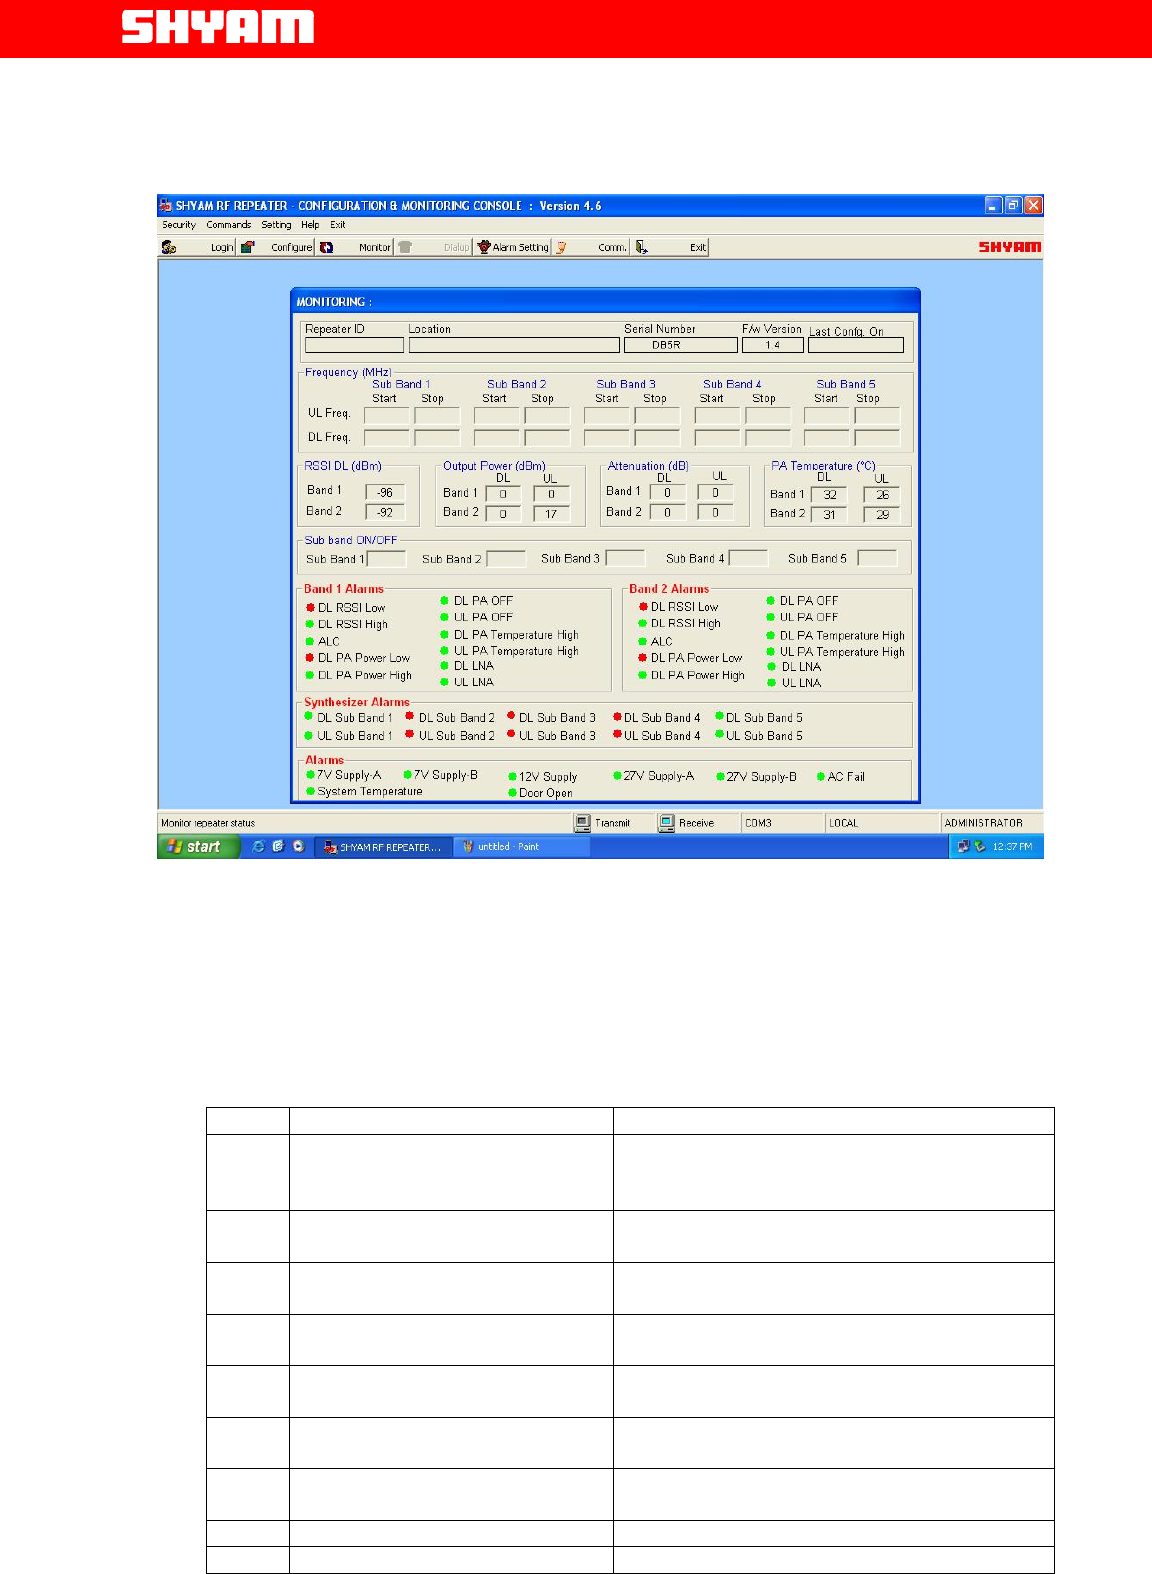Click the Login toolbar button
The width and height of the screenshot is (1152, 1574).
198,247
